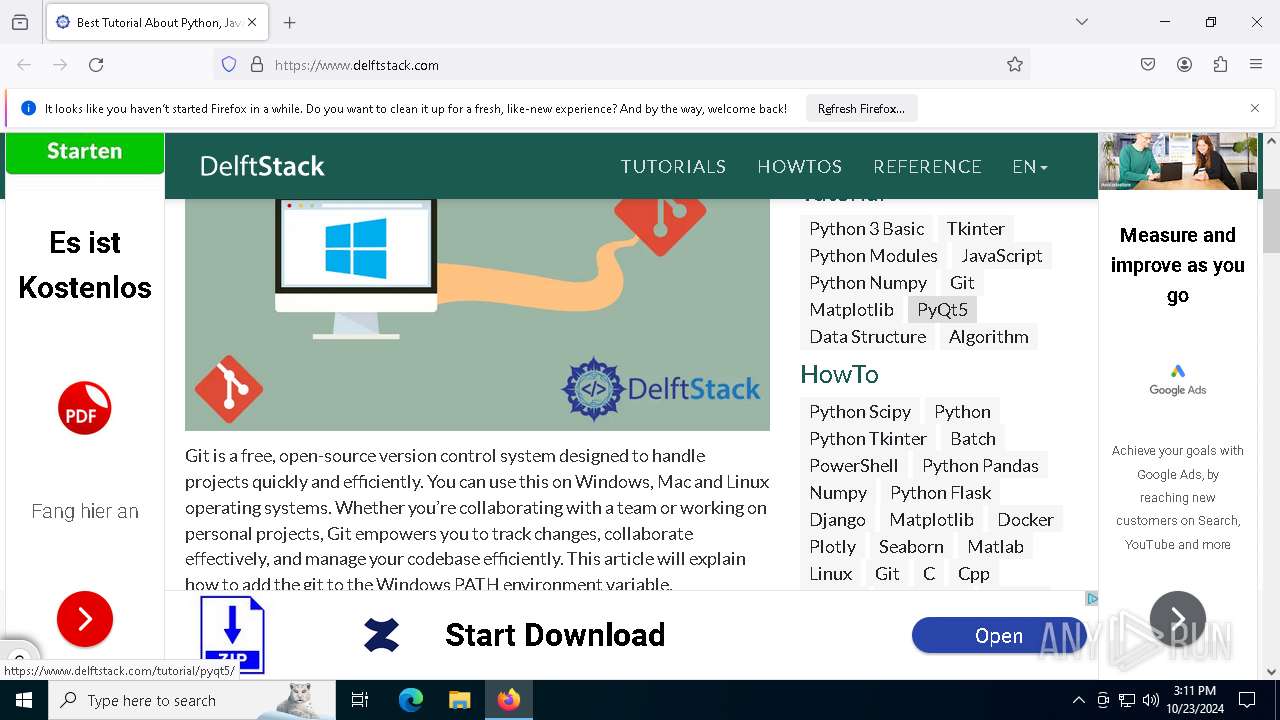This screenshot has height=720, width=1280.
Task: Open the Python Flask howto tag
Action: click(941, 493)
